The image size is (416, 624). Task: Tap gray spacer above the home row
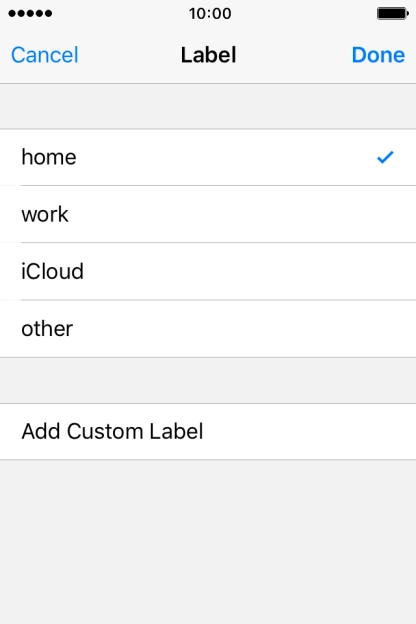[208, 106]
